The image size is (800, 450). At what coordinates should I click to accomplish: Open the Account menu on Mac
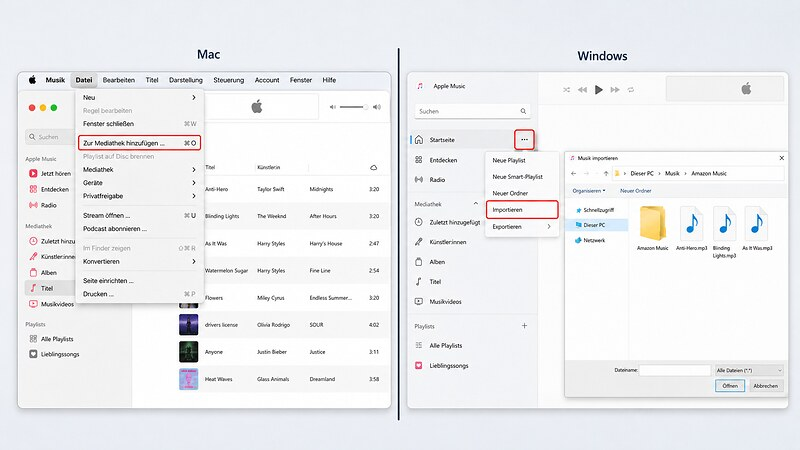click(267, 80)
